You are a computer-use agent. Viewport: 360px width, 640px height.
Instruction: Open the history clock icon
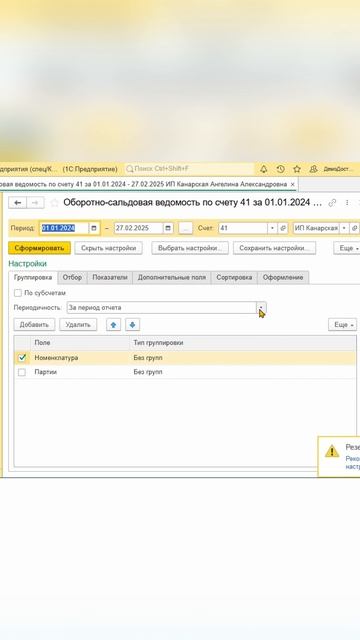pos(280,169)
